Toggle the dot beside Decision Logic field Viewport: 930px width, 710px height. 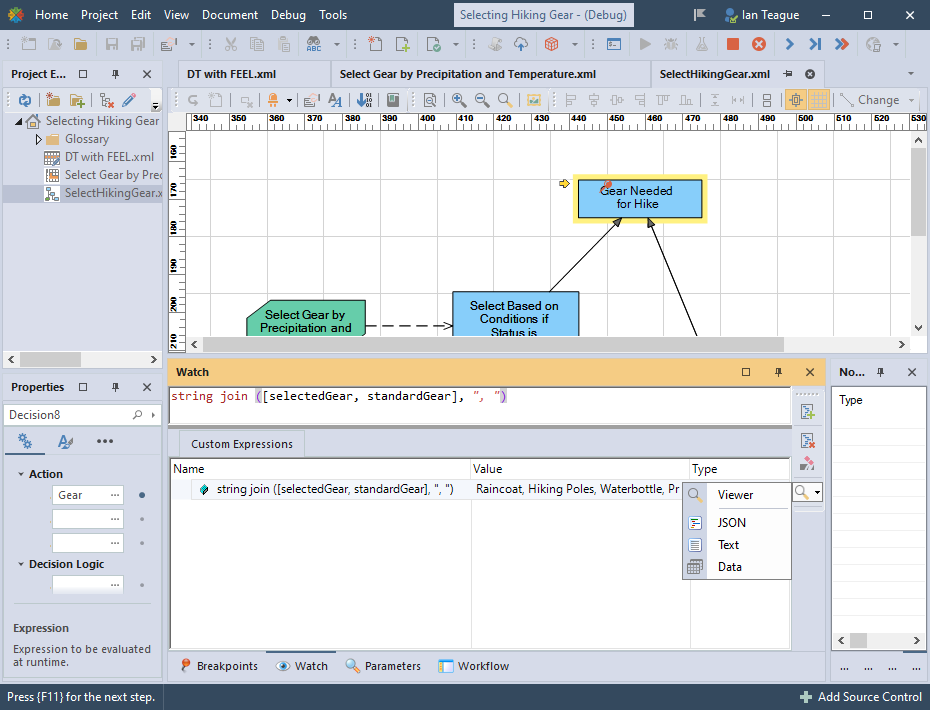(x=142, y=585)
